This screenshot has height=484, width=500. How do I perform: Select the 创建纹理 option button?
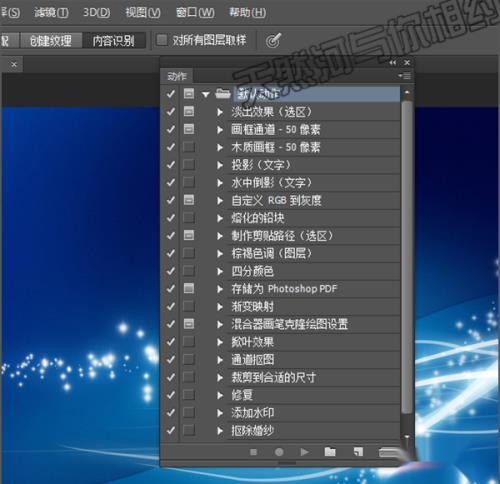tap(51, 41)
